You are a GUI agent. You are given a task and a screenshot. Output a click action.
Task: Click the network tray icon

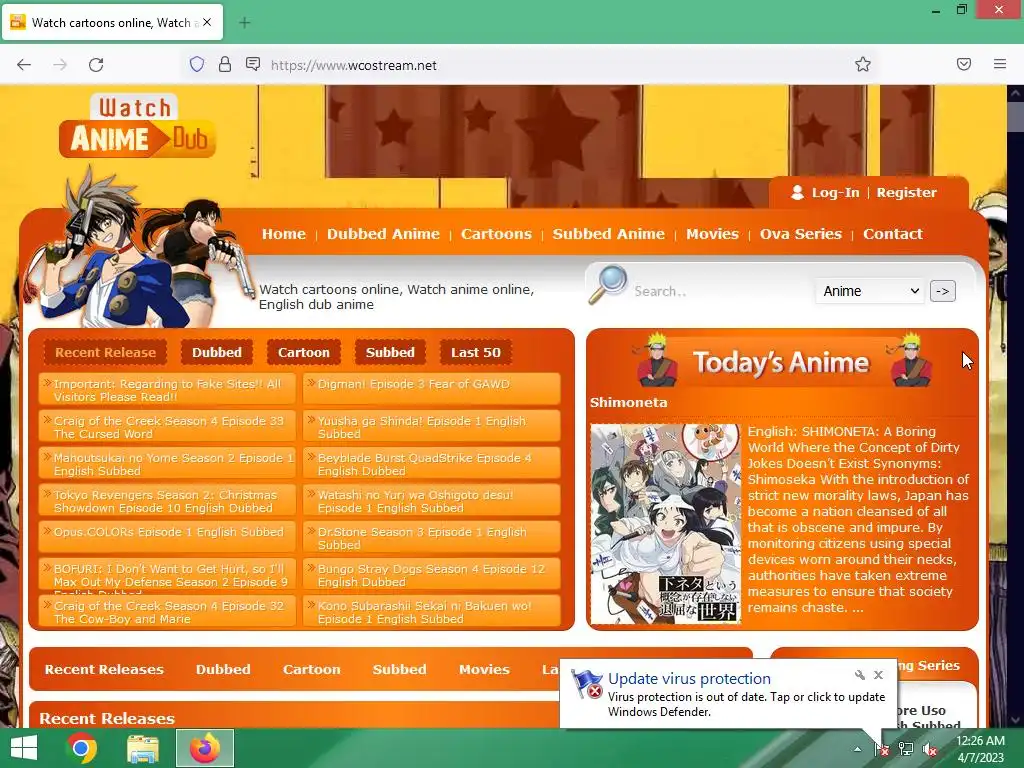[x=906, y=749]
